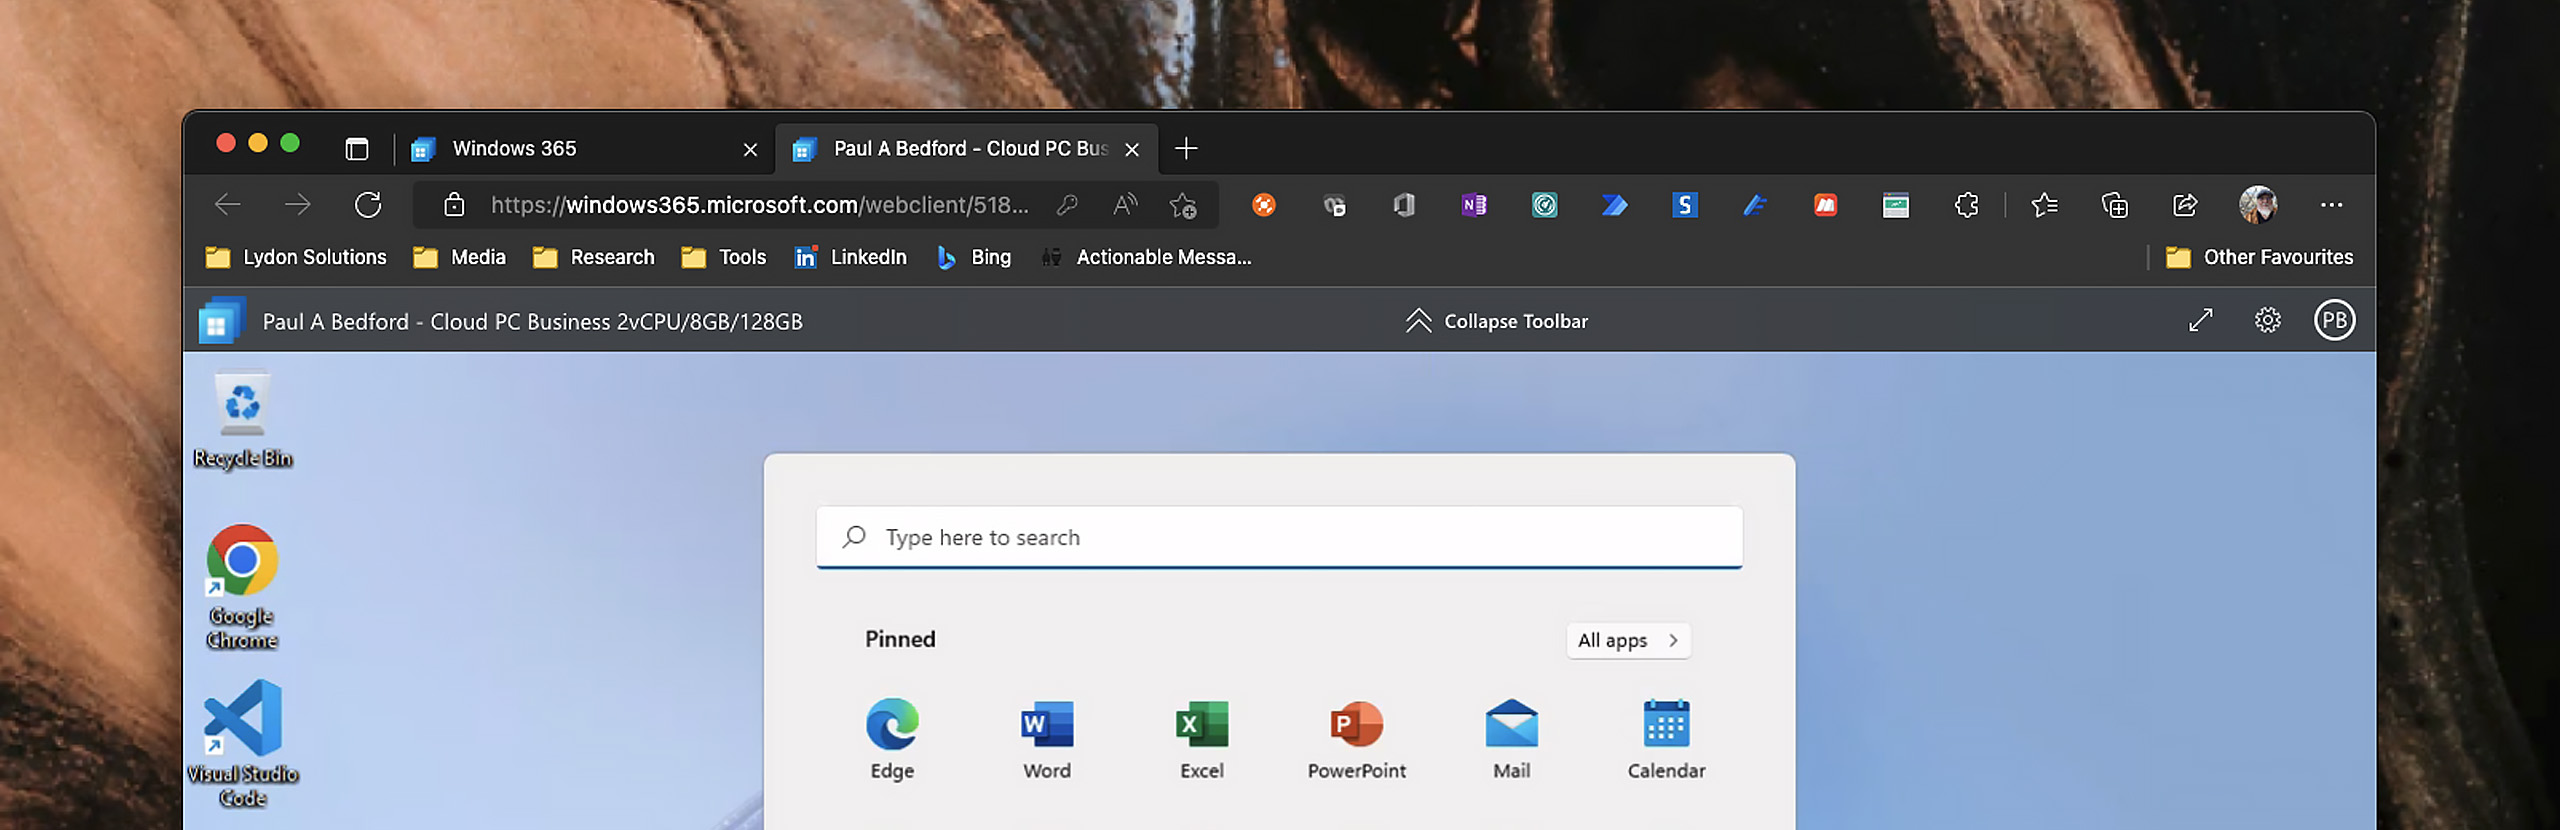
Task: Open the pinned Mail app
Action: click(x=1512, y=738)
